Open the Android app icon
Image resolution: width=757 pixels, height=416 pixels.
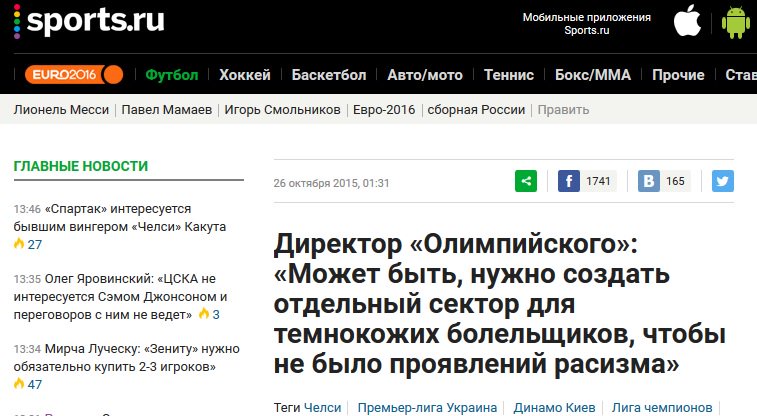pos(736,21)
